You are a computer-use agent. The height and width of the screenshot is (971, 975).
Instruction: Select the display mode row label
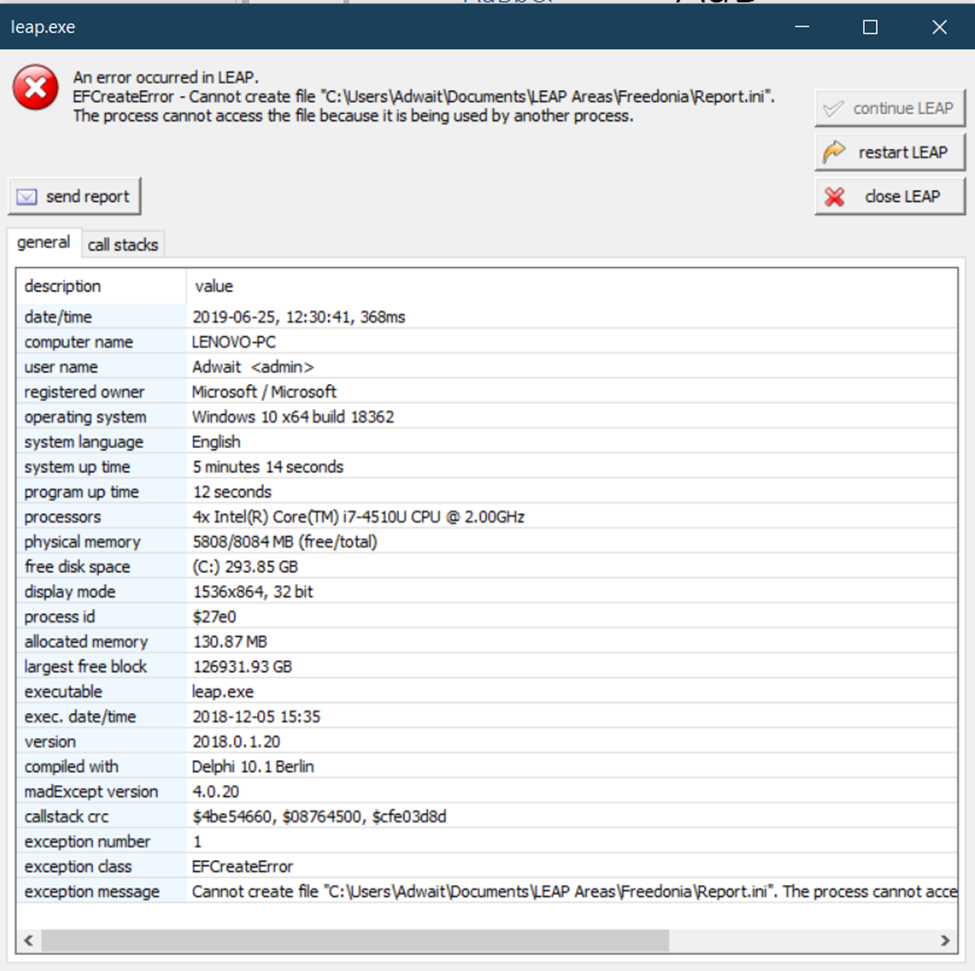(x=70, y=592)
